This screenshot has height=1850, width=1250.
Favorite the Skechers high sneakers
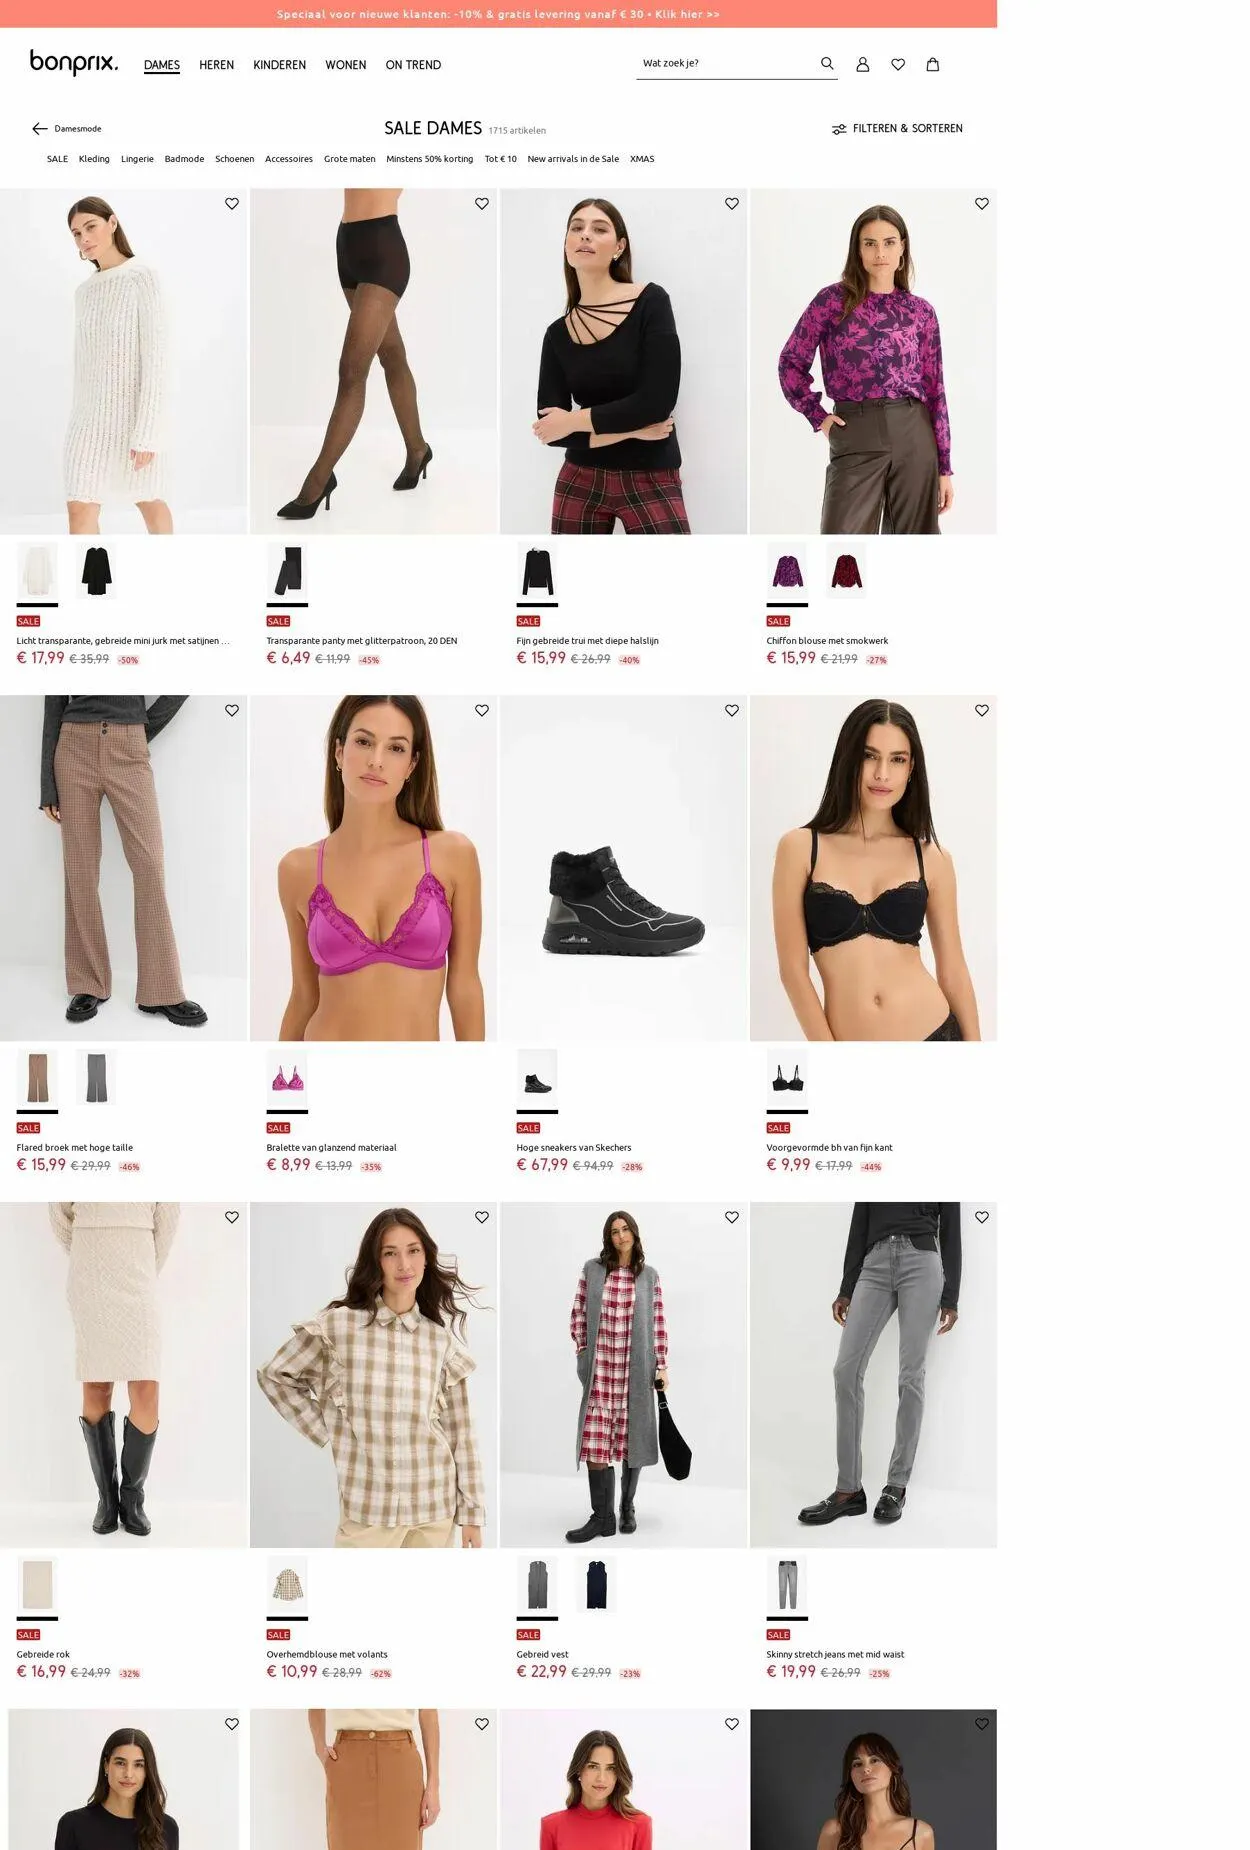point(732,710)
